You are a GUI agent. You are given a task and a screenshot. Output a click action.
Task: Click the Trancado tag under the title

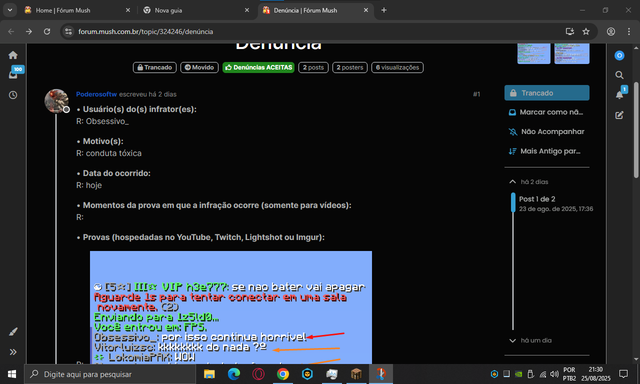pyautogui.click(x=155, y=67)
